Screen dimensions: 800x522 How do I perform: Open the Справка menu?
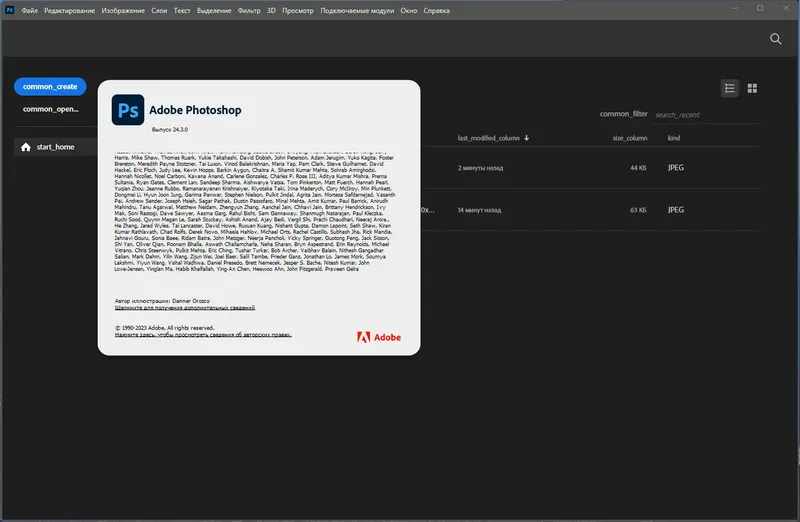point(436,10)
